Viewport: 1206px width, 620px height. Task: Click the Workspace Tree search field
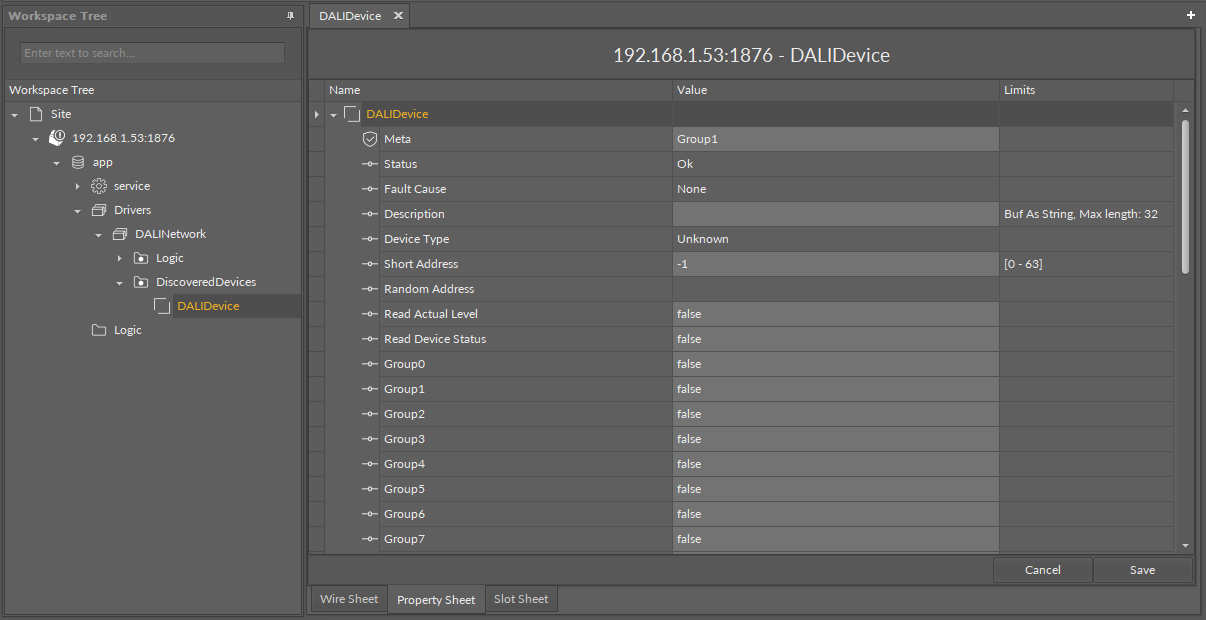pyautogui.click(x=152, y=53)
